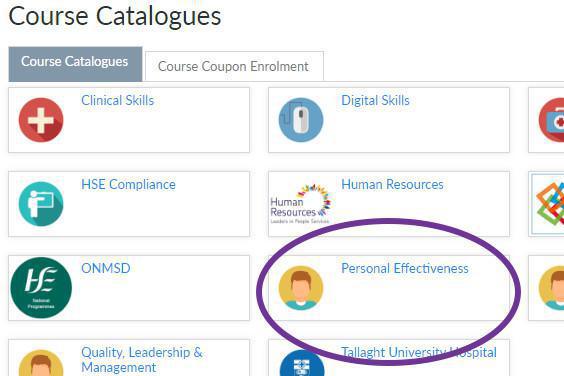Open the Clinical Skills catalogue link
This screenshot has height=376, width=564.
[118, 100]
